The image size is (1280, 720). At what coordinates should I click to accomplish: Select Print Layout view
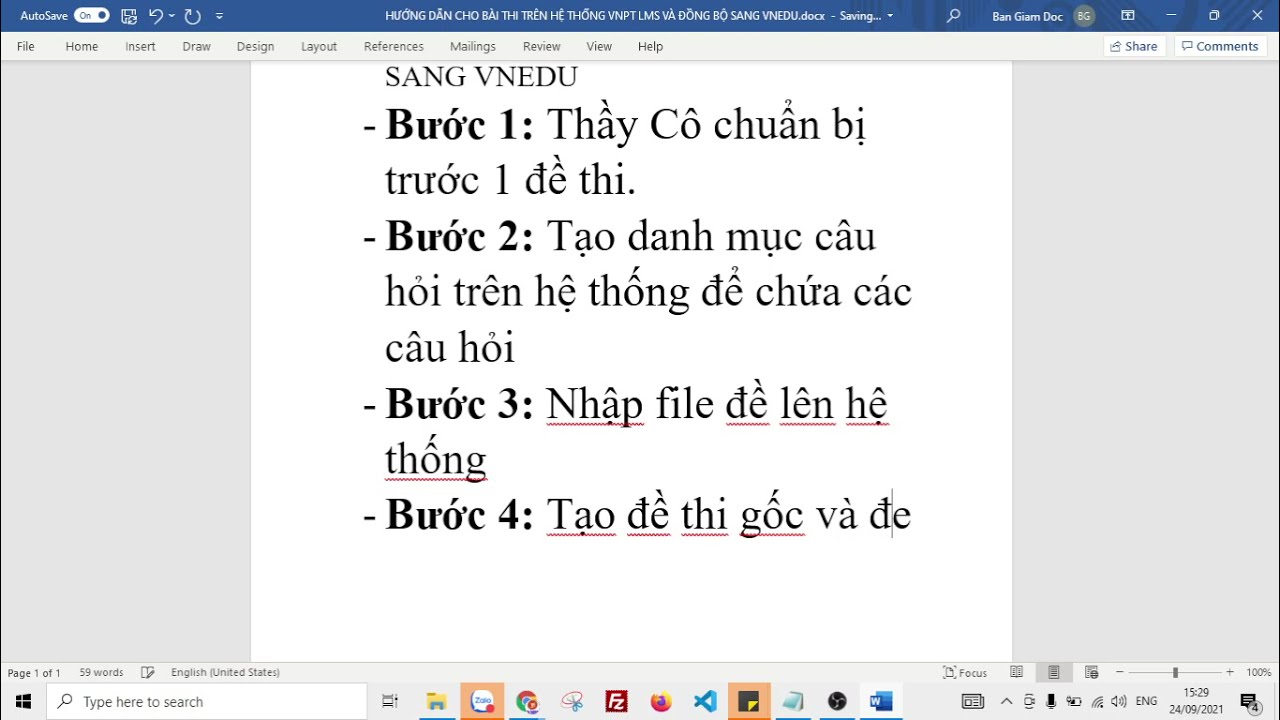[1054, 673]
